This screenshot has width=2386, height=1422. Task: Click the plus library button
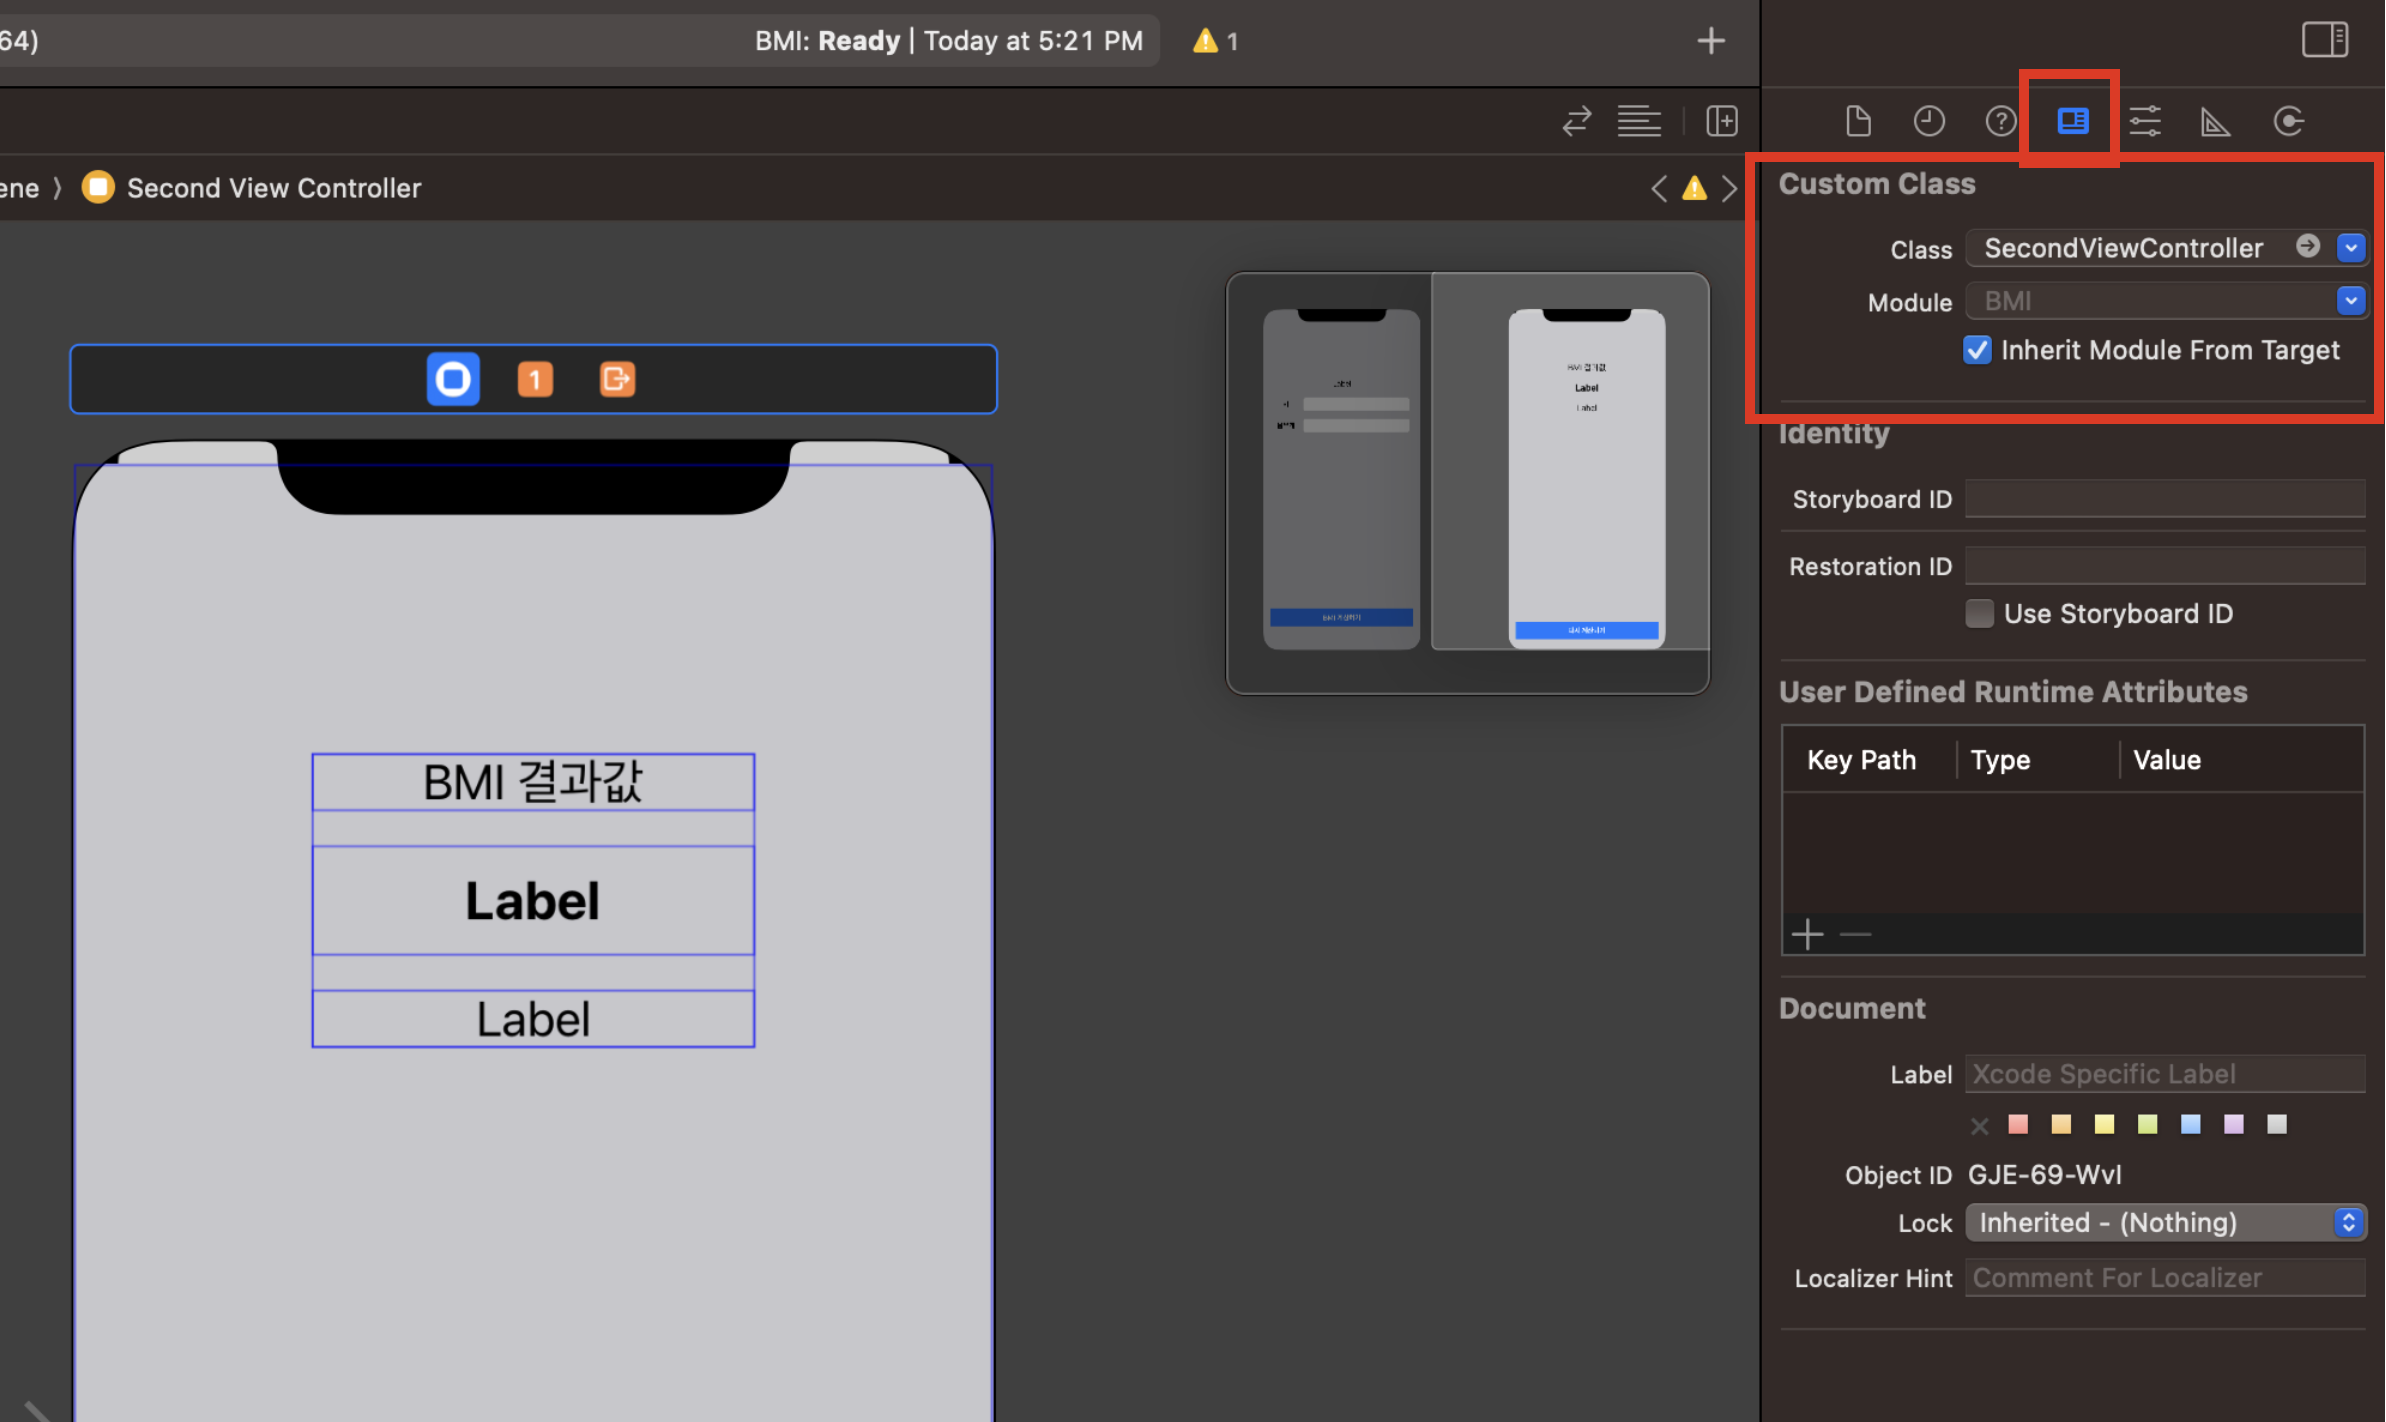point(1711,41)
